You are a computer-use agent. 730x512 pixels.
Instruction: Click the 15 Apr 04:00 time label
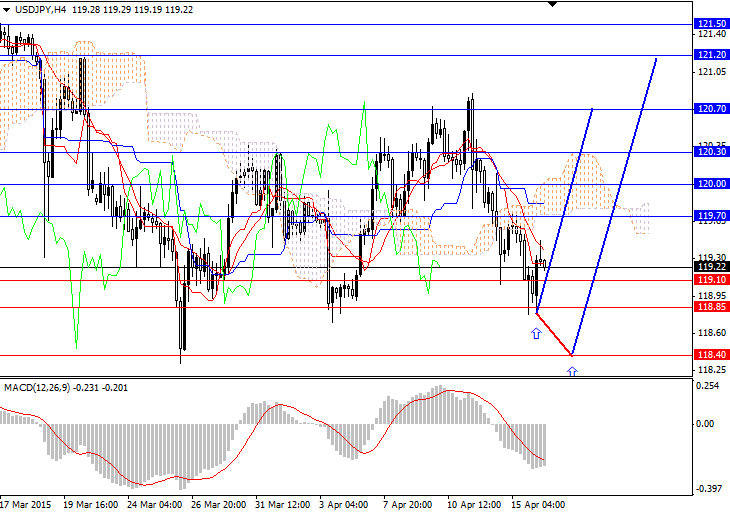tap(538, 505)
